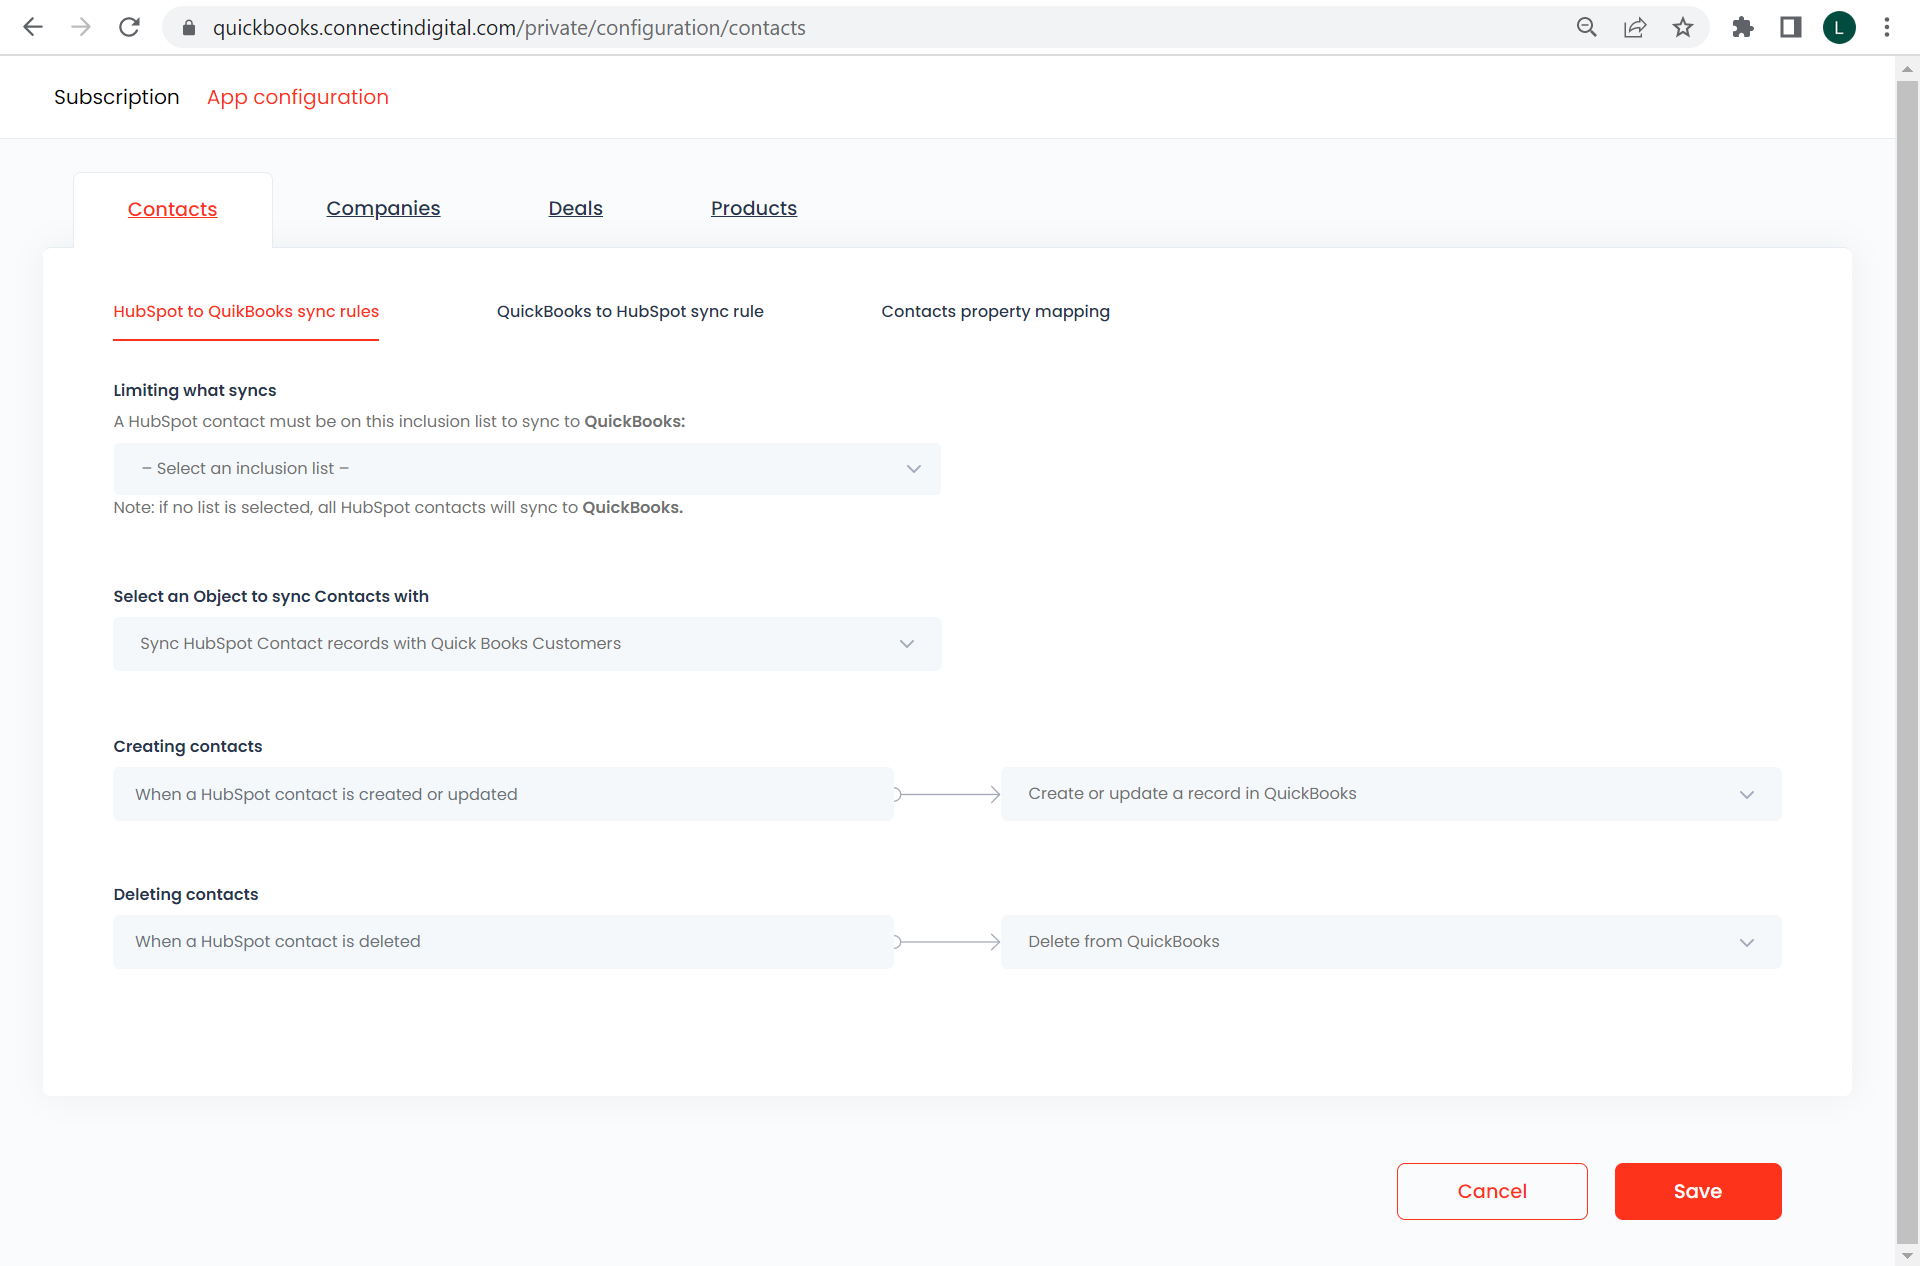Expand Create or update a record dropdown
This screenshot has width=1920, height=1266.
point(1391,794)
